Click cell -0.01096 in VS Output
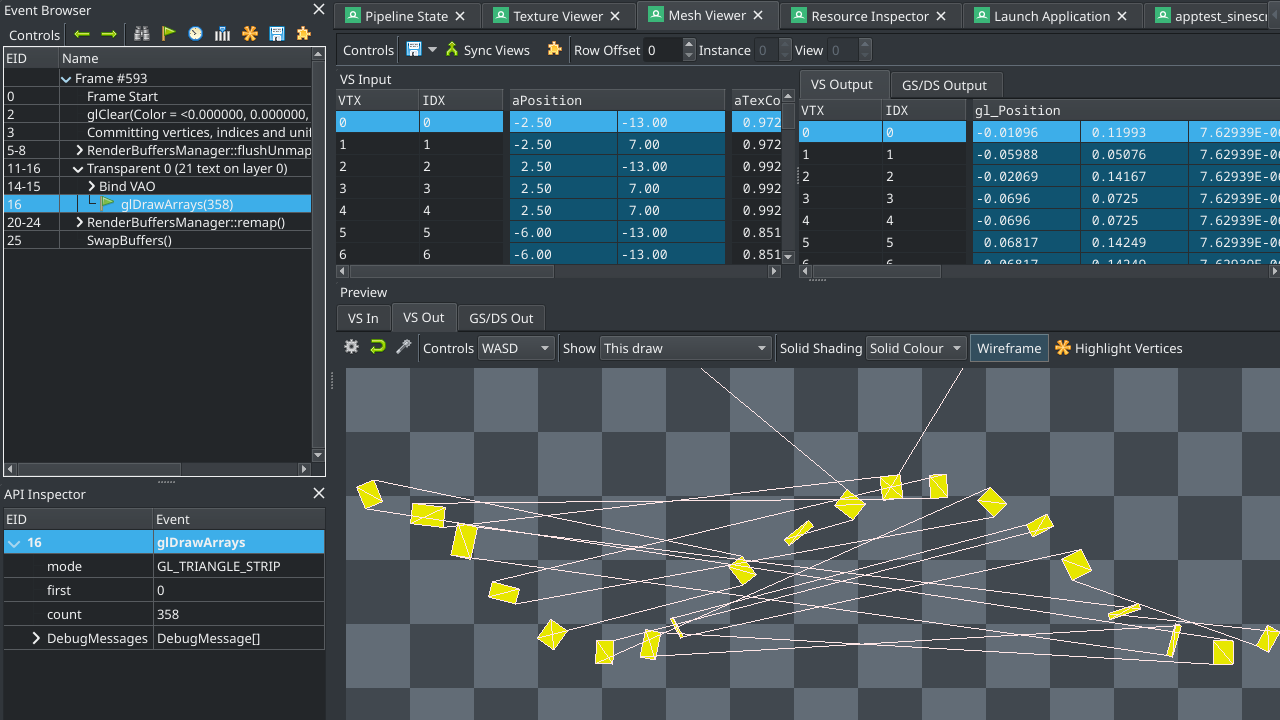 click(x=1026, y=132)
